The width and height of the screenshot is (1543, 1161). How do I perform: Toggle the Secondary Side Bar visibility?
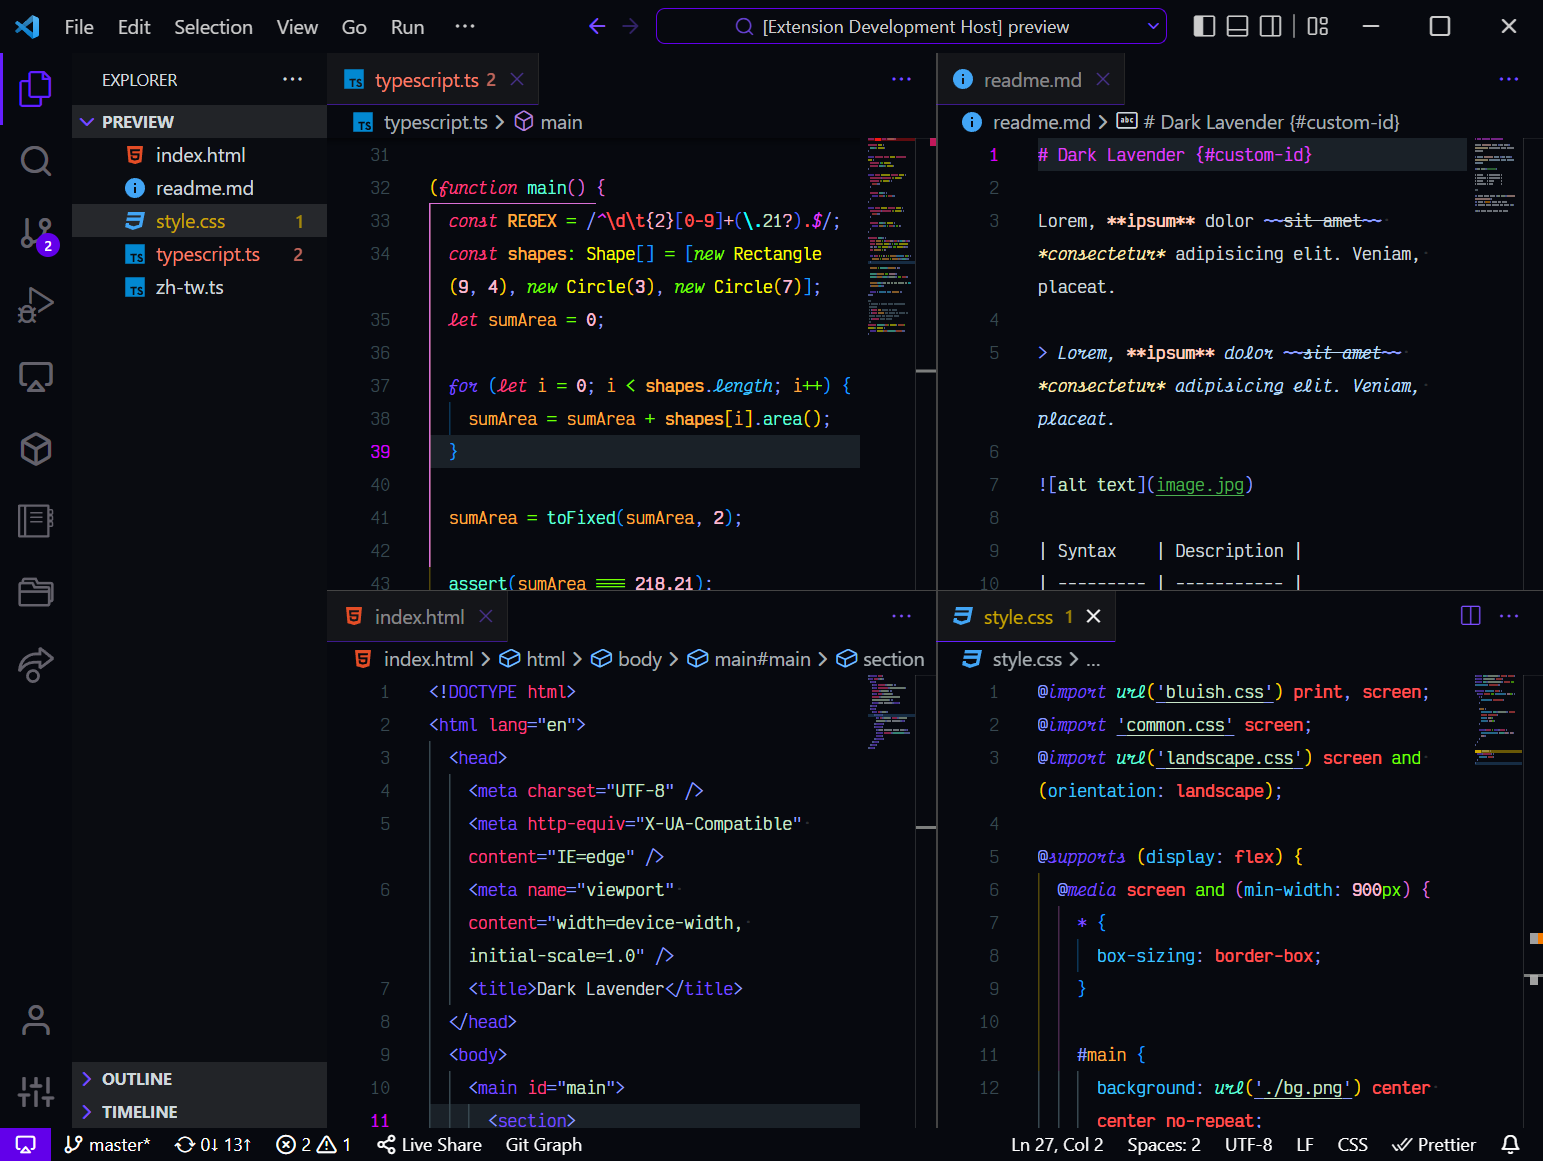(x=1270, y=26)
